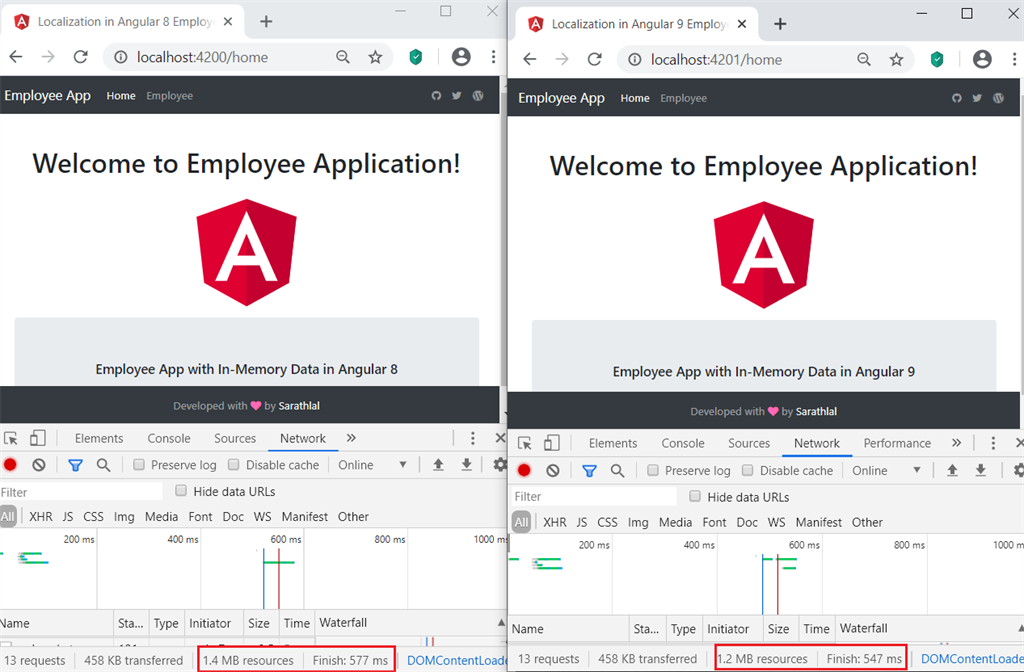1024x672 pixels.
Task: Click Sarathlal link in Angular 8 footer
Action: point(299,406)
